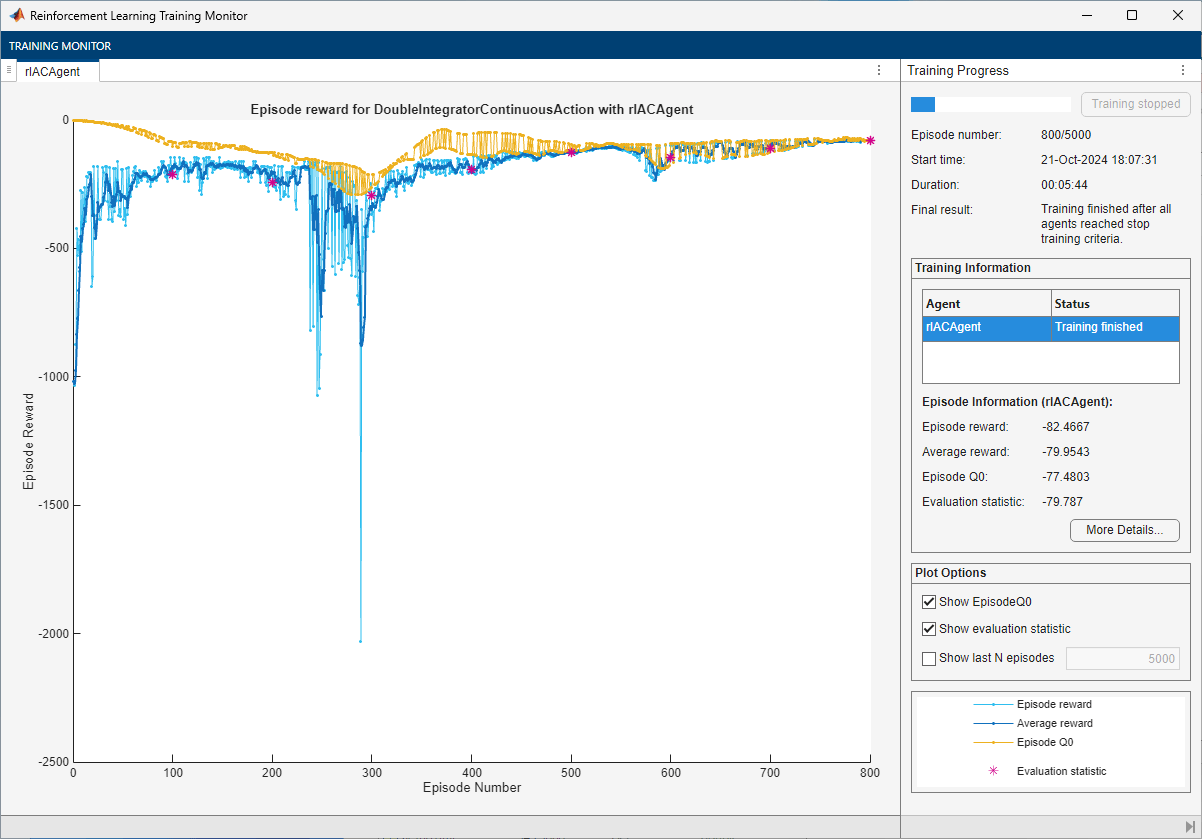
Task: Click the last N episodes number field
Action: (1122, 658)
